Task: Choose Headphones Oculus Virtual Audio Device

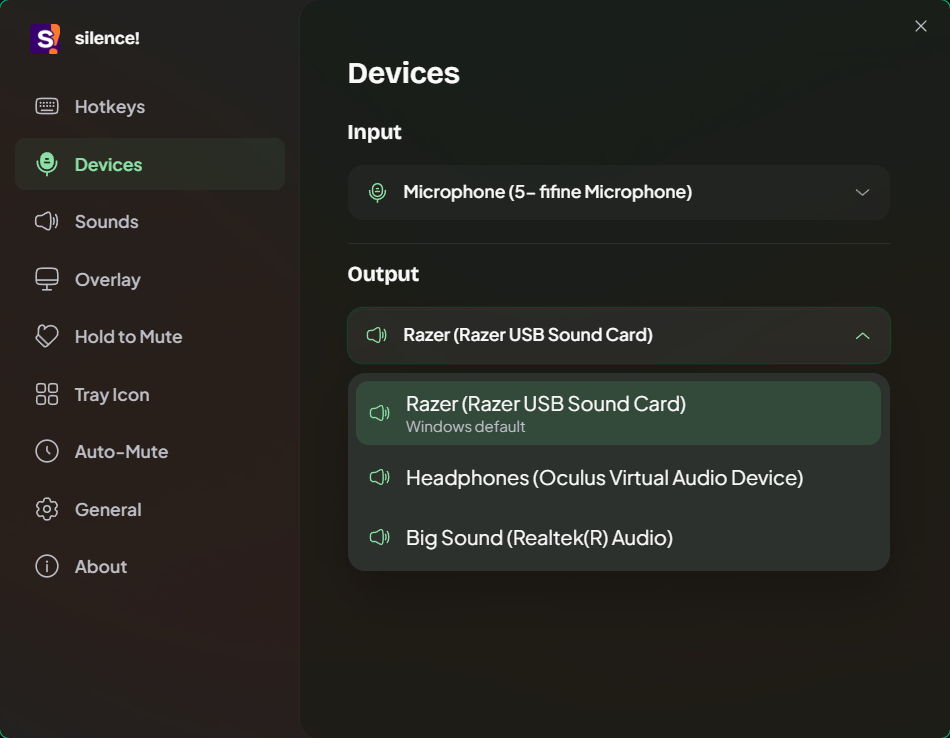Action: tap(619, 477)
